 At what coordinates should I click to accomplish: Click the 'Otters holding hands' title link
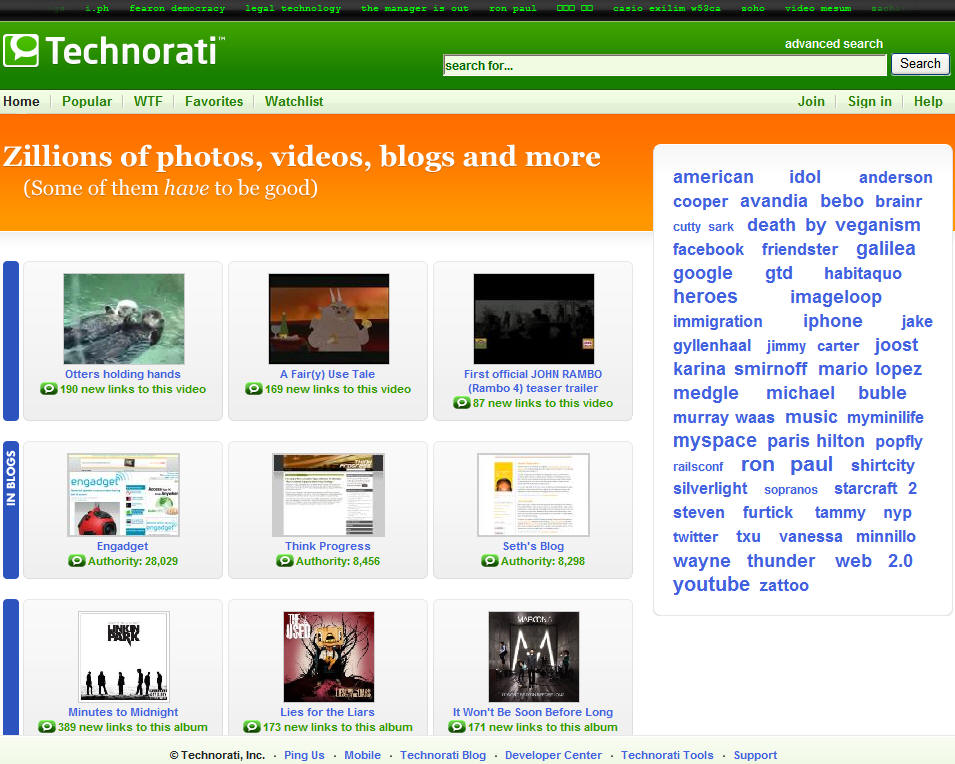[123, 374]
